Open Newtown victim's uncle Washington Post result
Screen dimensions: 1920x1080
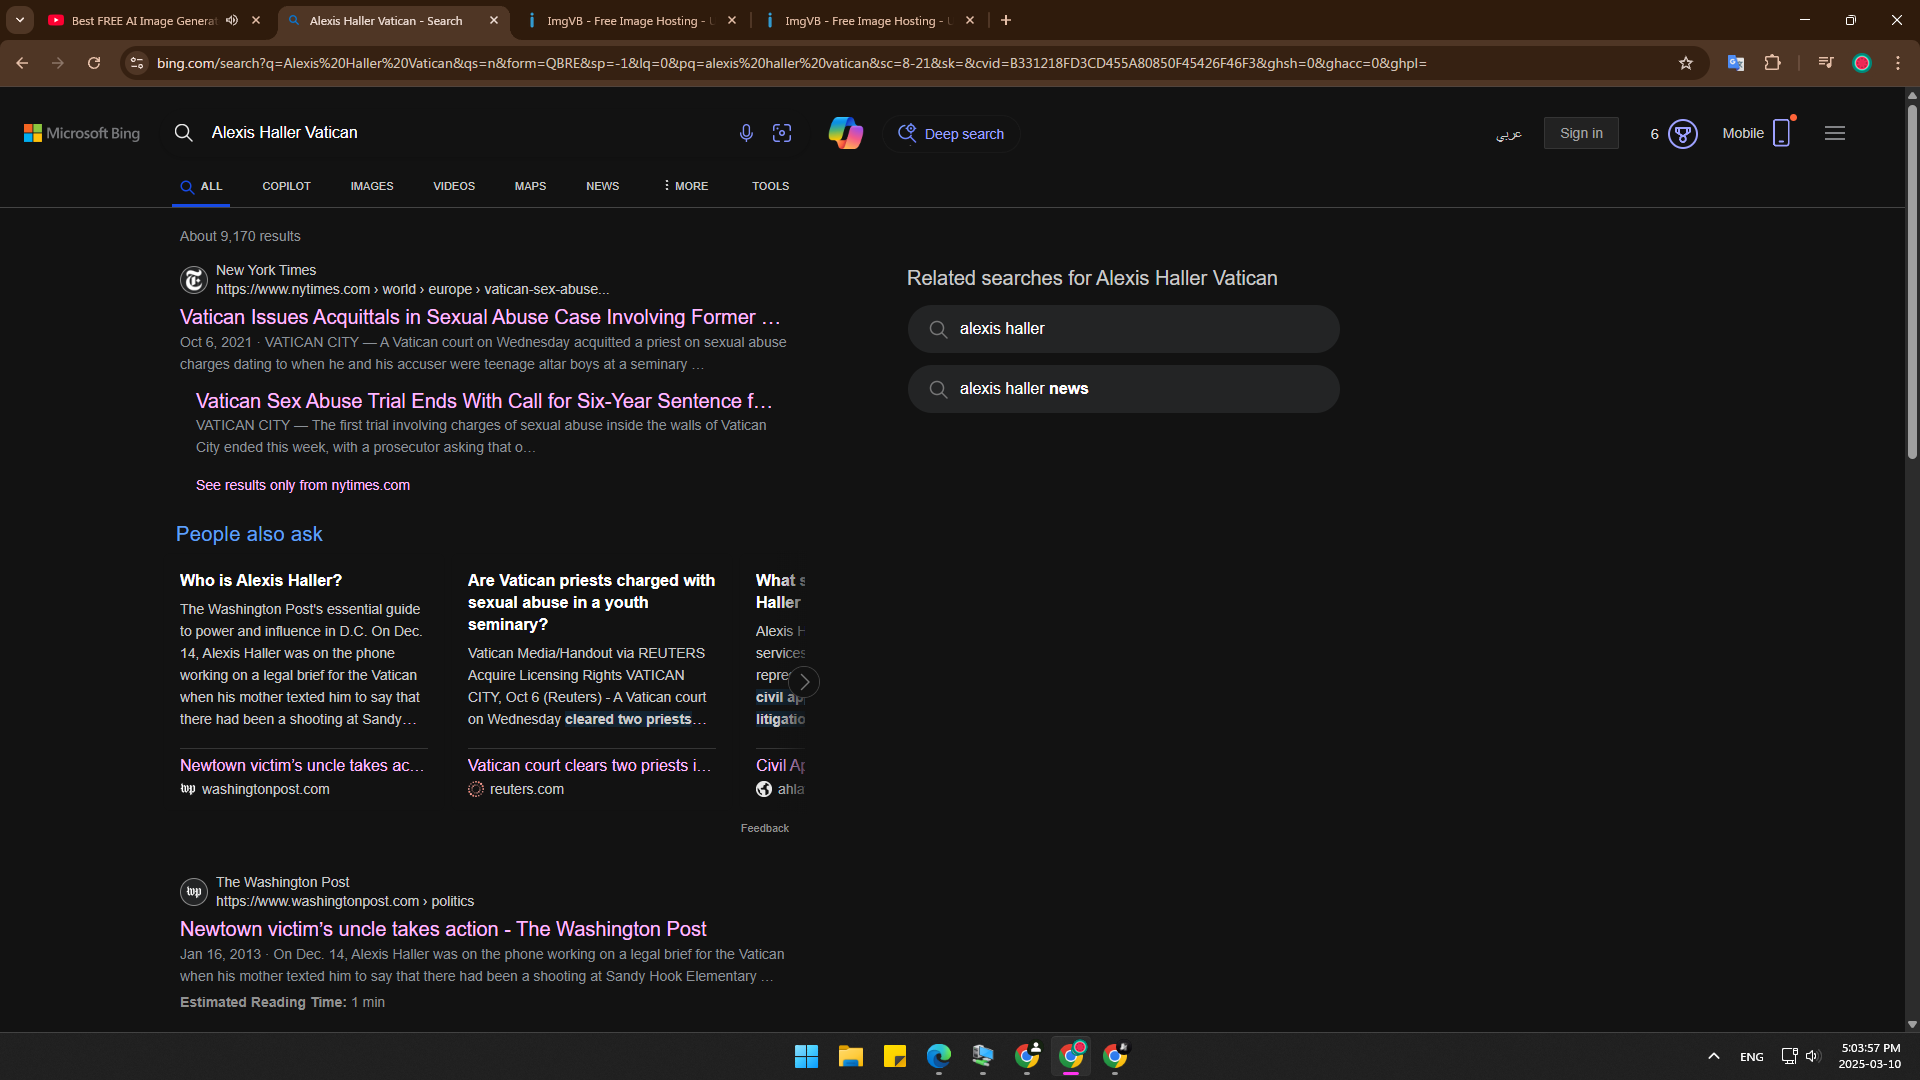[x=443, y=929]
